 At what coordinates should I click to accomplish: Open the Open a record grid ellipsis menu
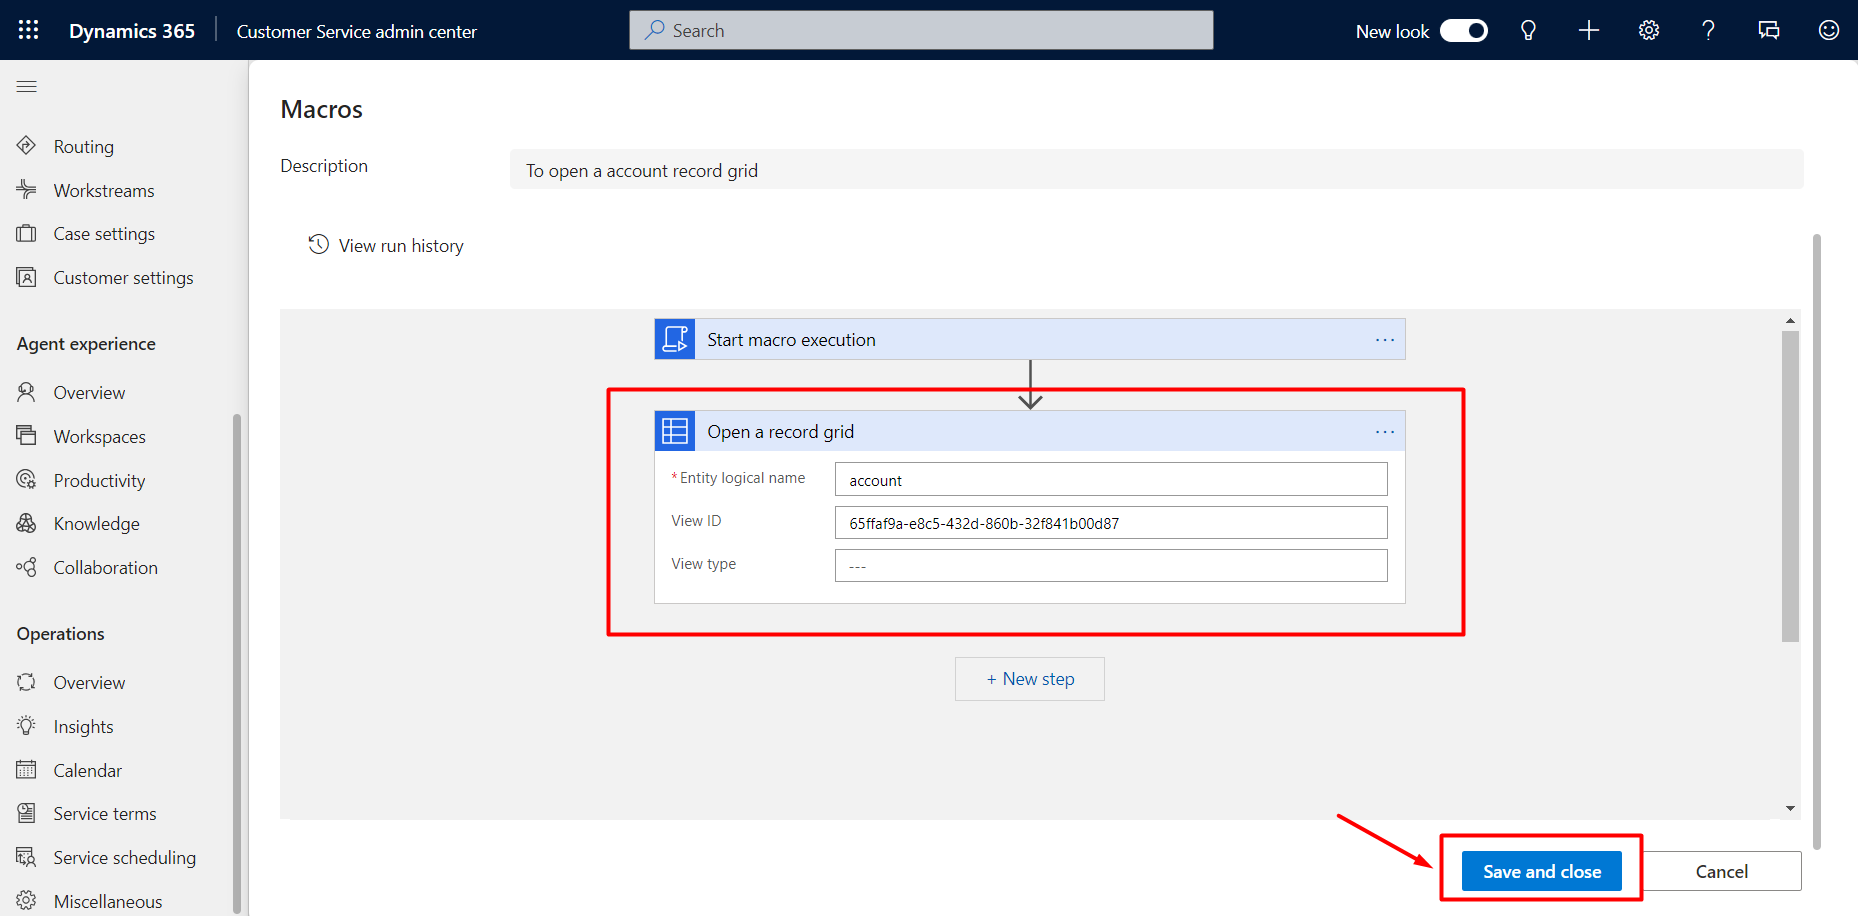1384,431
